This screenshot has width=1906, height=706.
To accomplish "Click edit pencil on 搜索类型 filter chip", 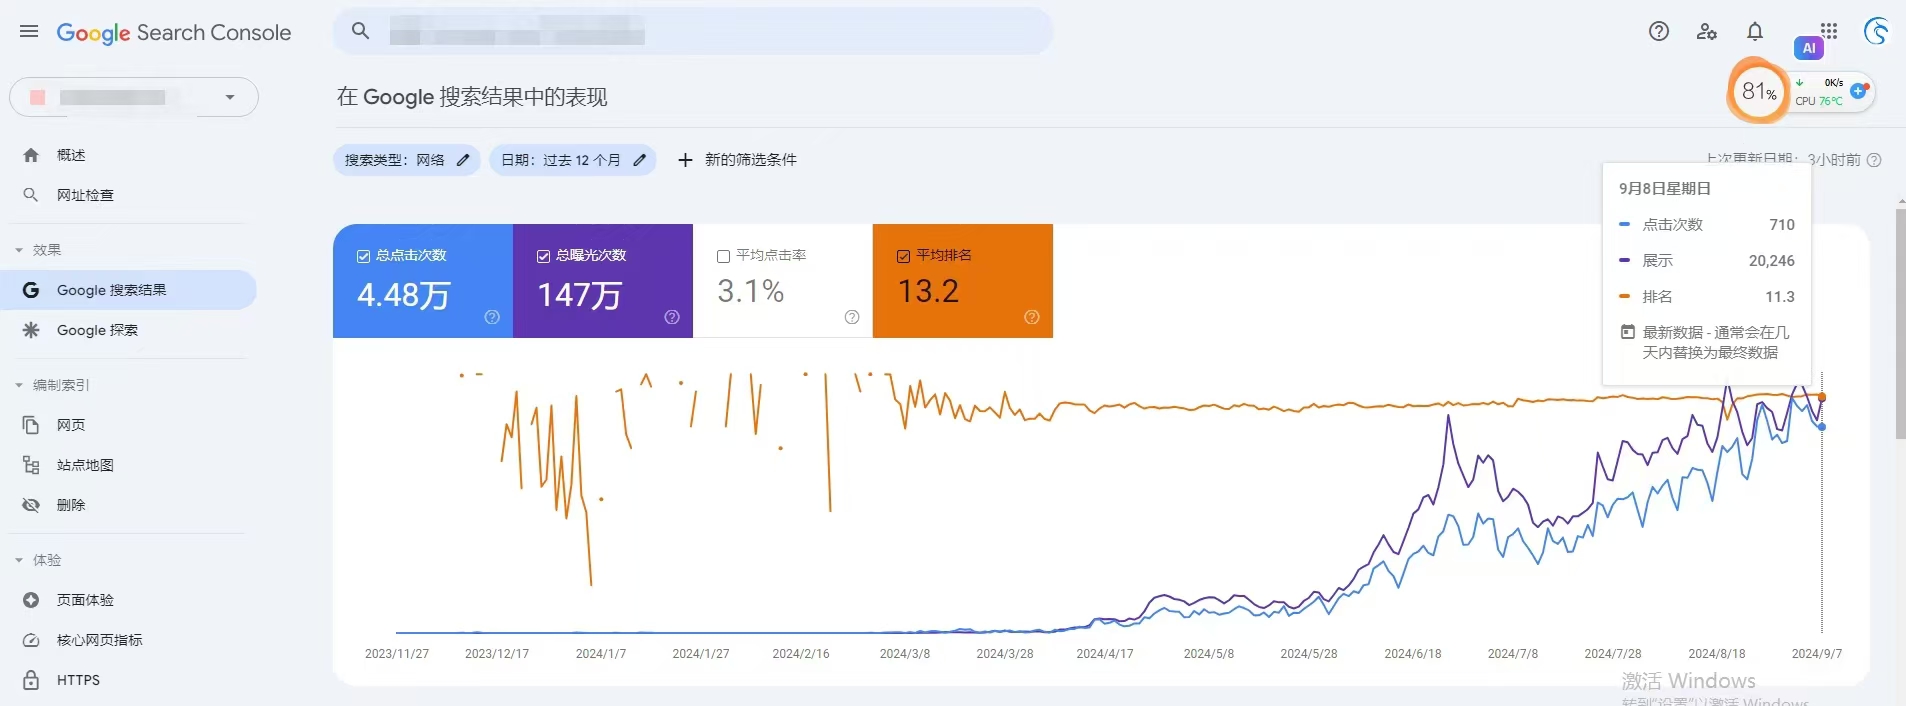I will tap(463, 160).
